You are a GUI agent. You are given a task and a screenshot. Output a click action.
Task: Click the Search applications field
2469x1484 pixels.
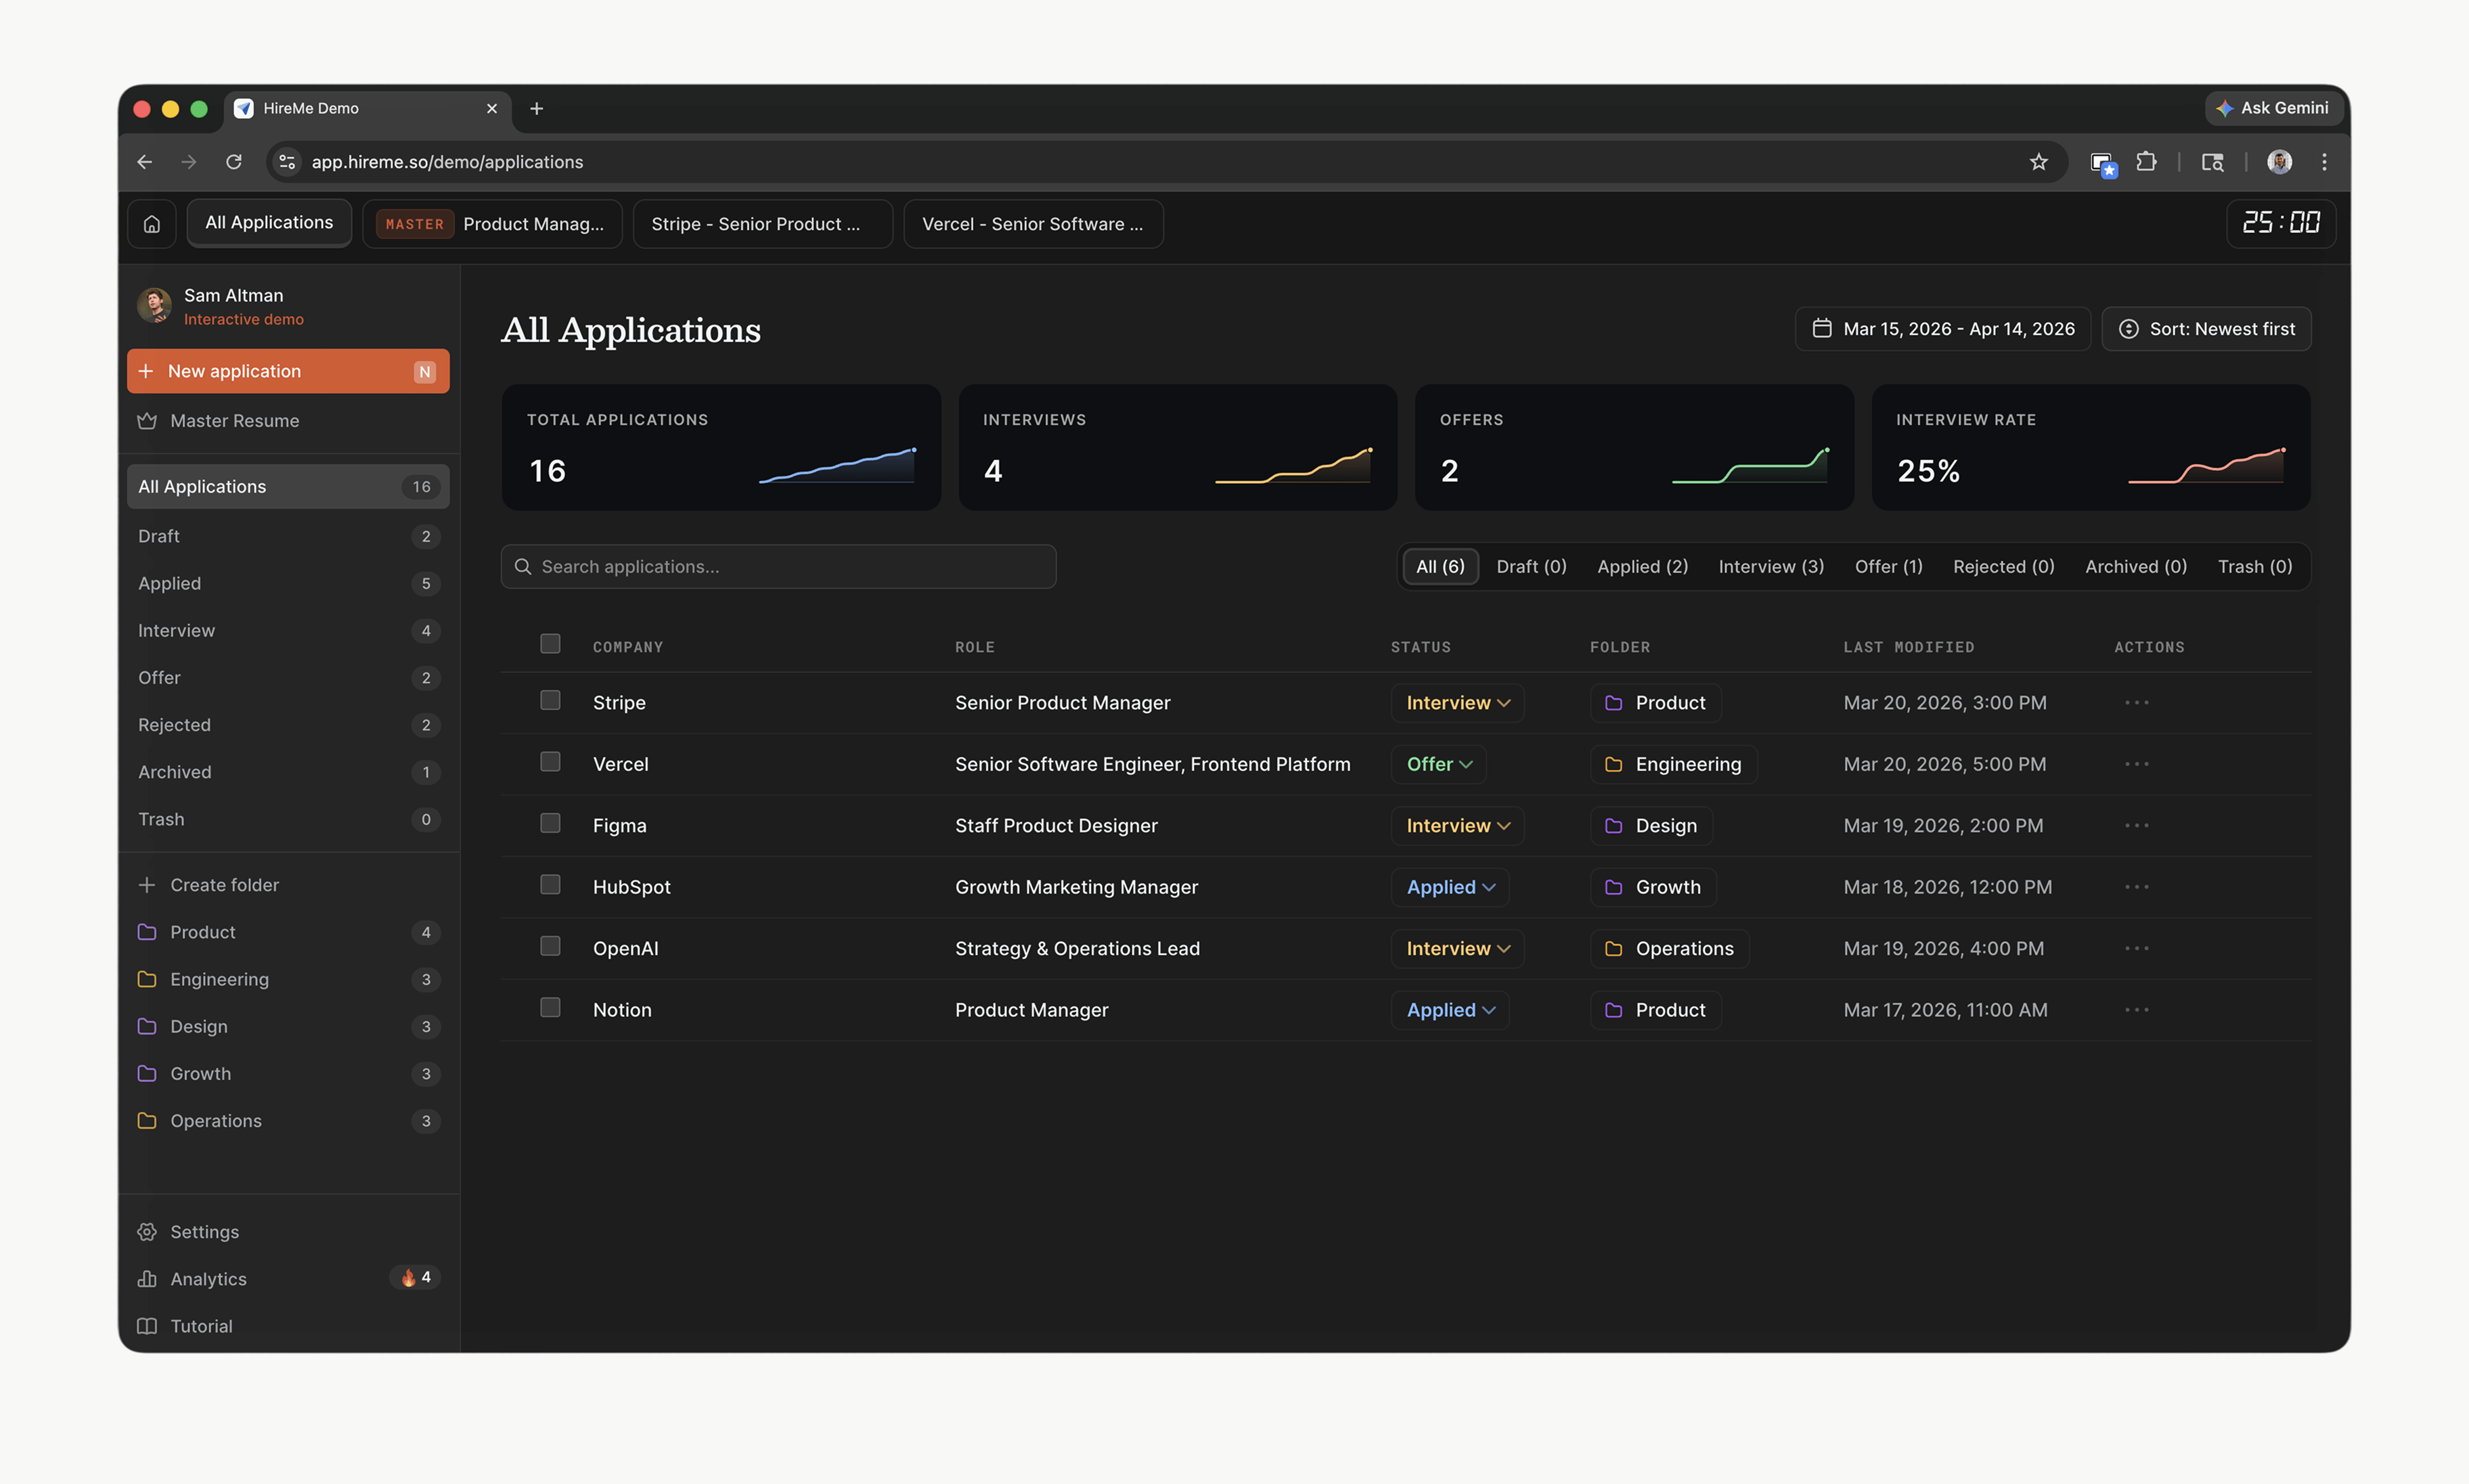(x=778, y=567)
